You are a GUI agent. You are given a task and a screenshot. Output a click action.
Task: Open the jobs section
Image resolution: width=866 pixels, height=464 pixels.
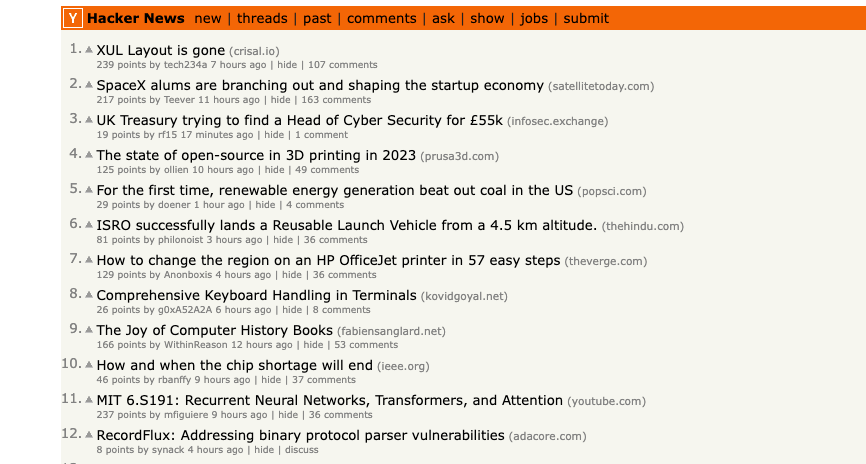(534, 18)
